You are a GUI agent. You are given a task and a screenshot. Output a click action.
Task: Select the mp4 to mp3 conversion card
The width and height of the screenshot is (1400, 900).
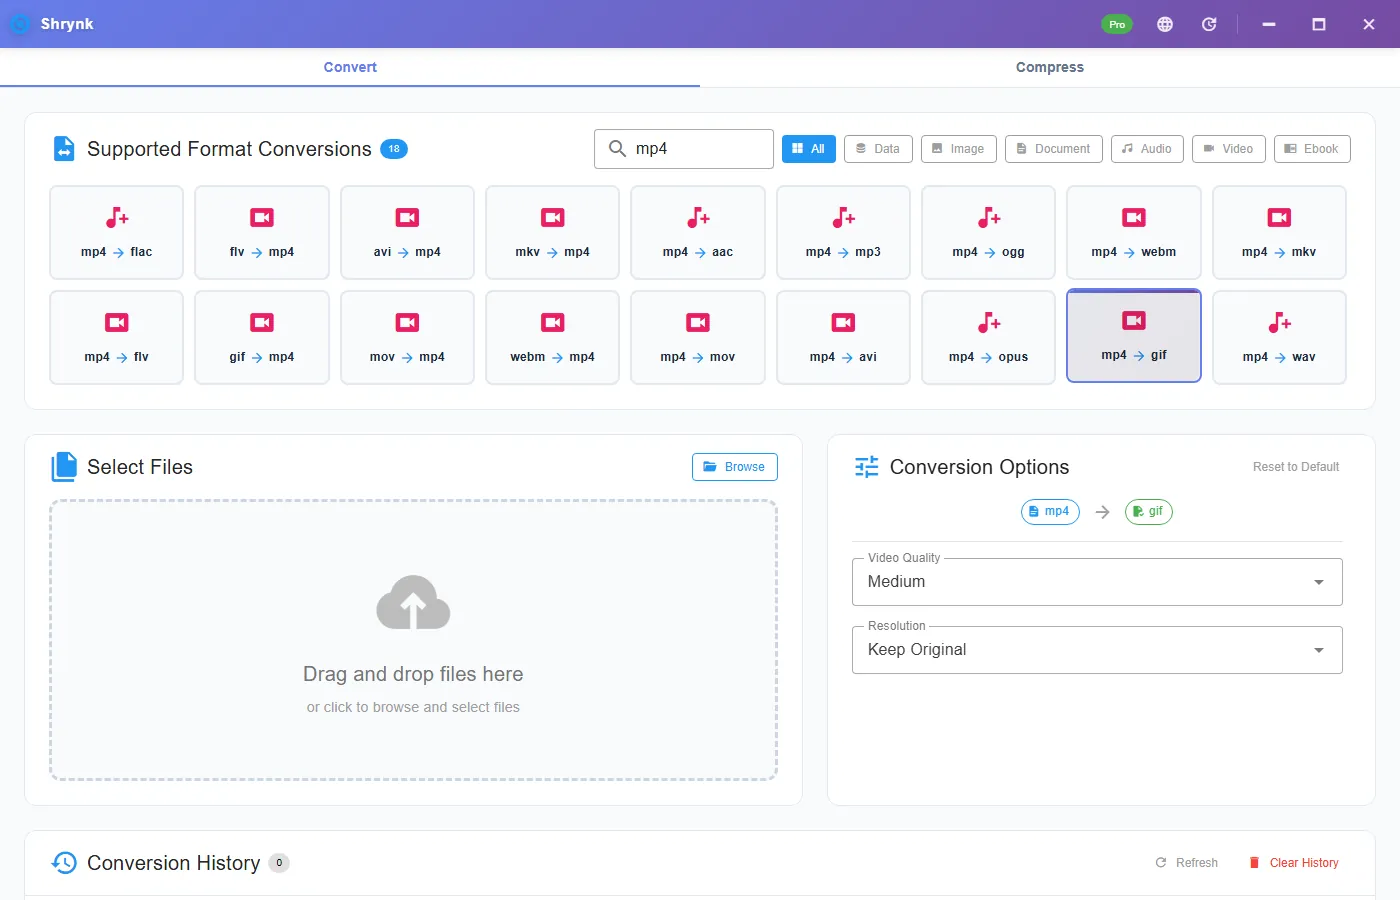click(843, 233)
